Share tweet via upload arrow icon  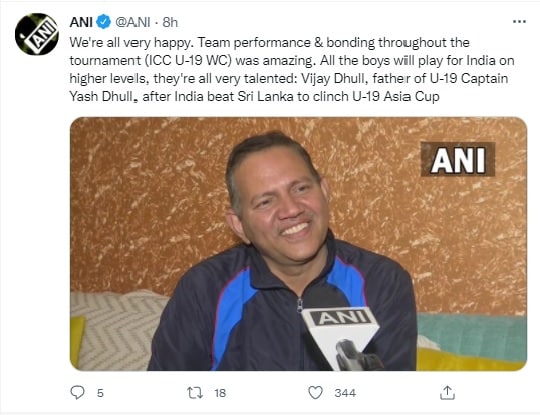[x=447, y=393]
